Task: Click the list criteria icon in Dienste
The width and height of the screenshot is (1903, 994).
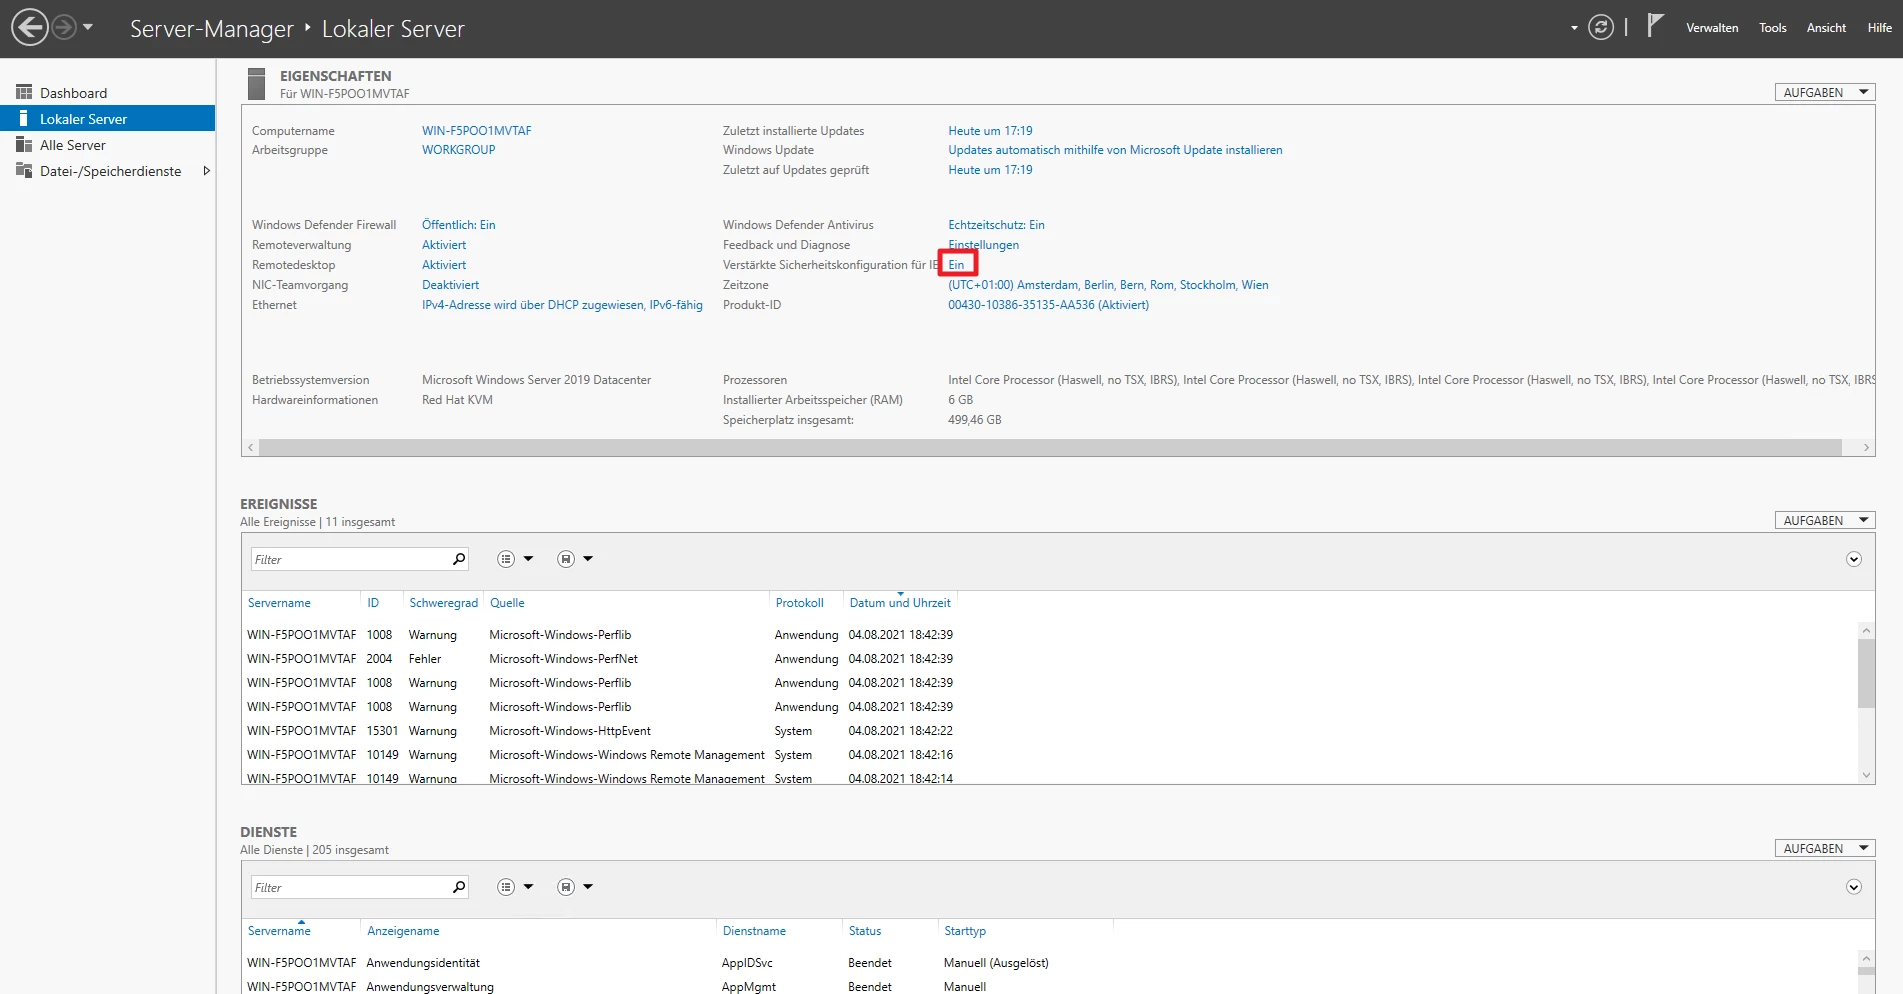Action: [x=506, y=887]
